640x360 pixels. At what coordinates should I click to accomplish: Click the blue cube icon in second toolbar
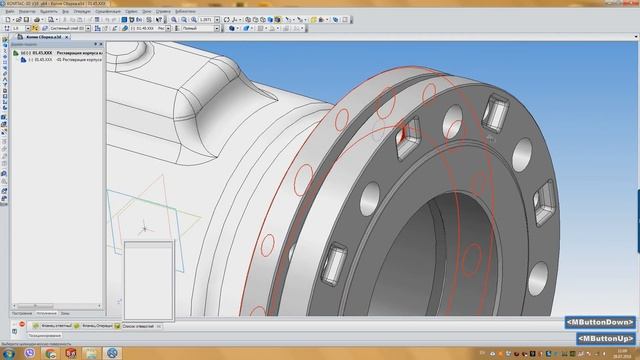coord(232,28)
